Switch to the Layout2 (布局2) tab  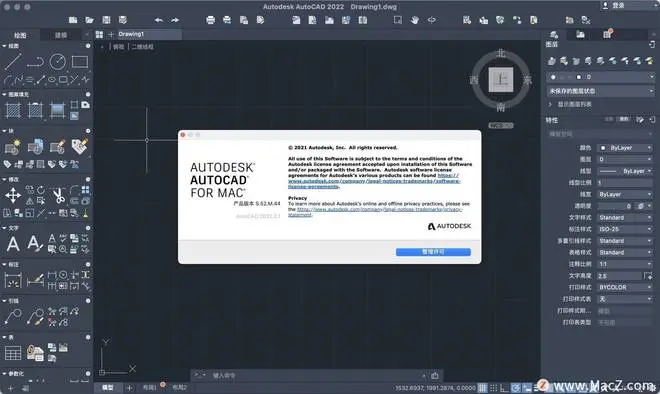[x=180, y=388]
